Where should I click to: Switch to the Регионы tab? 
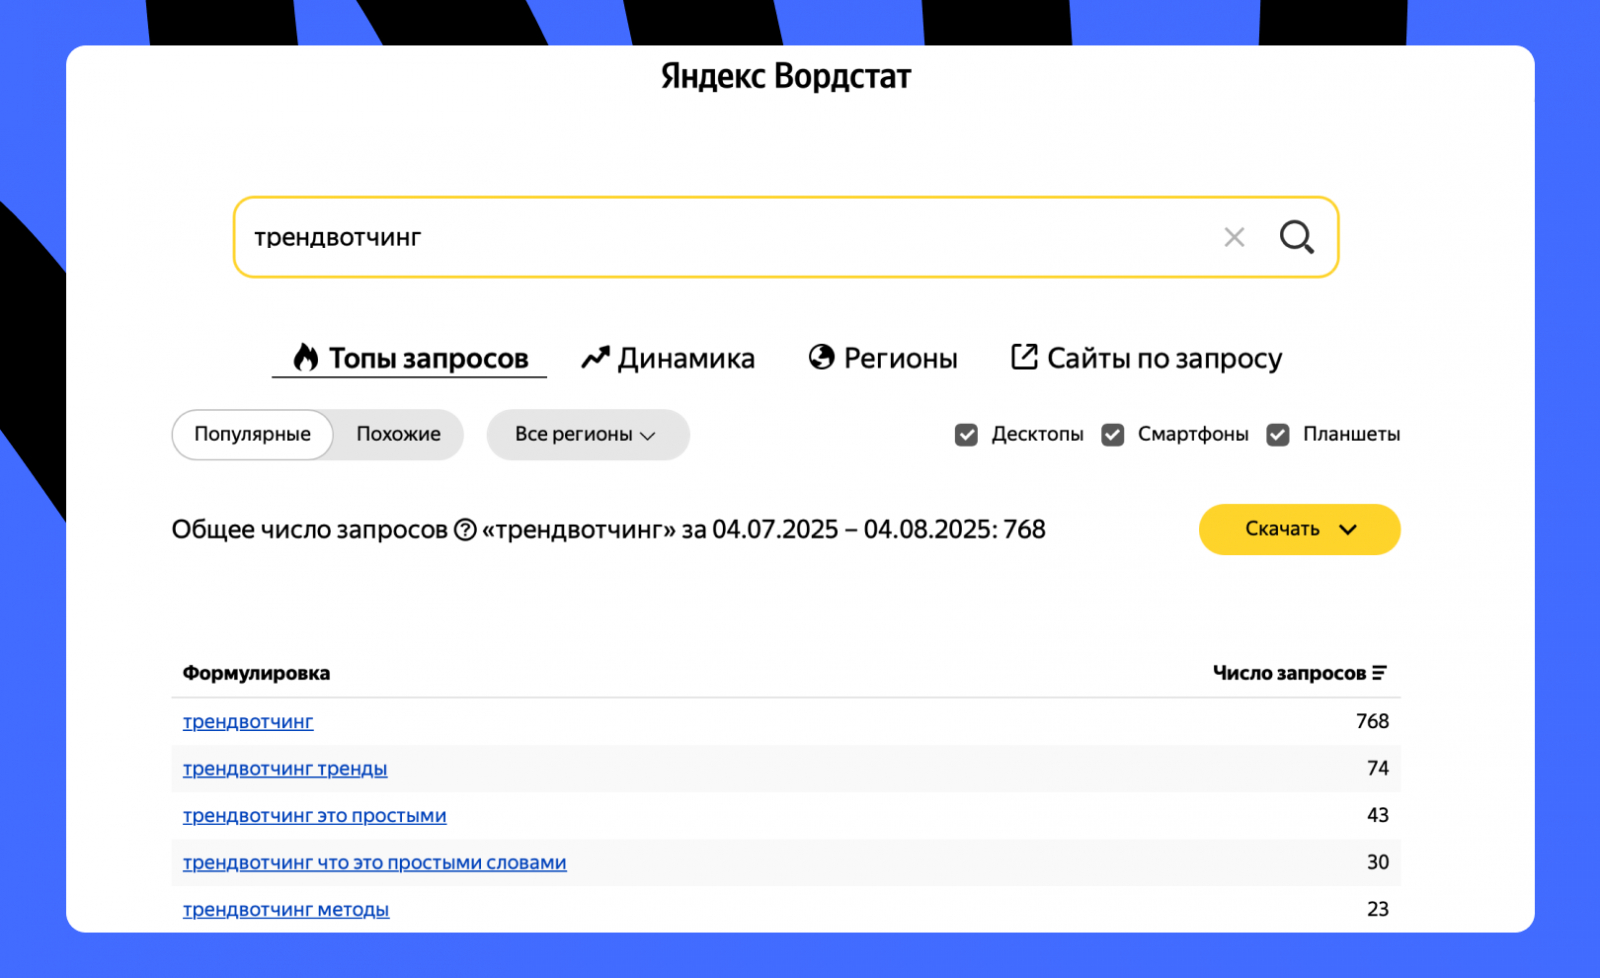pos(883,358)
